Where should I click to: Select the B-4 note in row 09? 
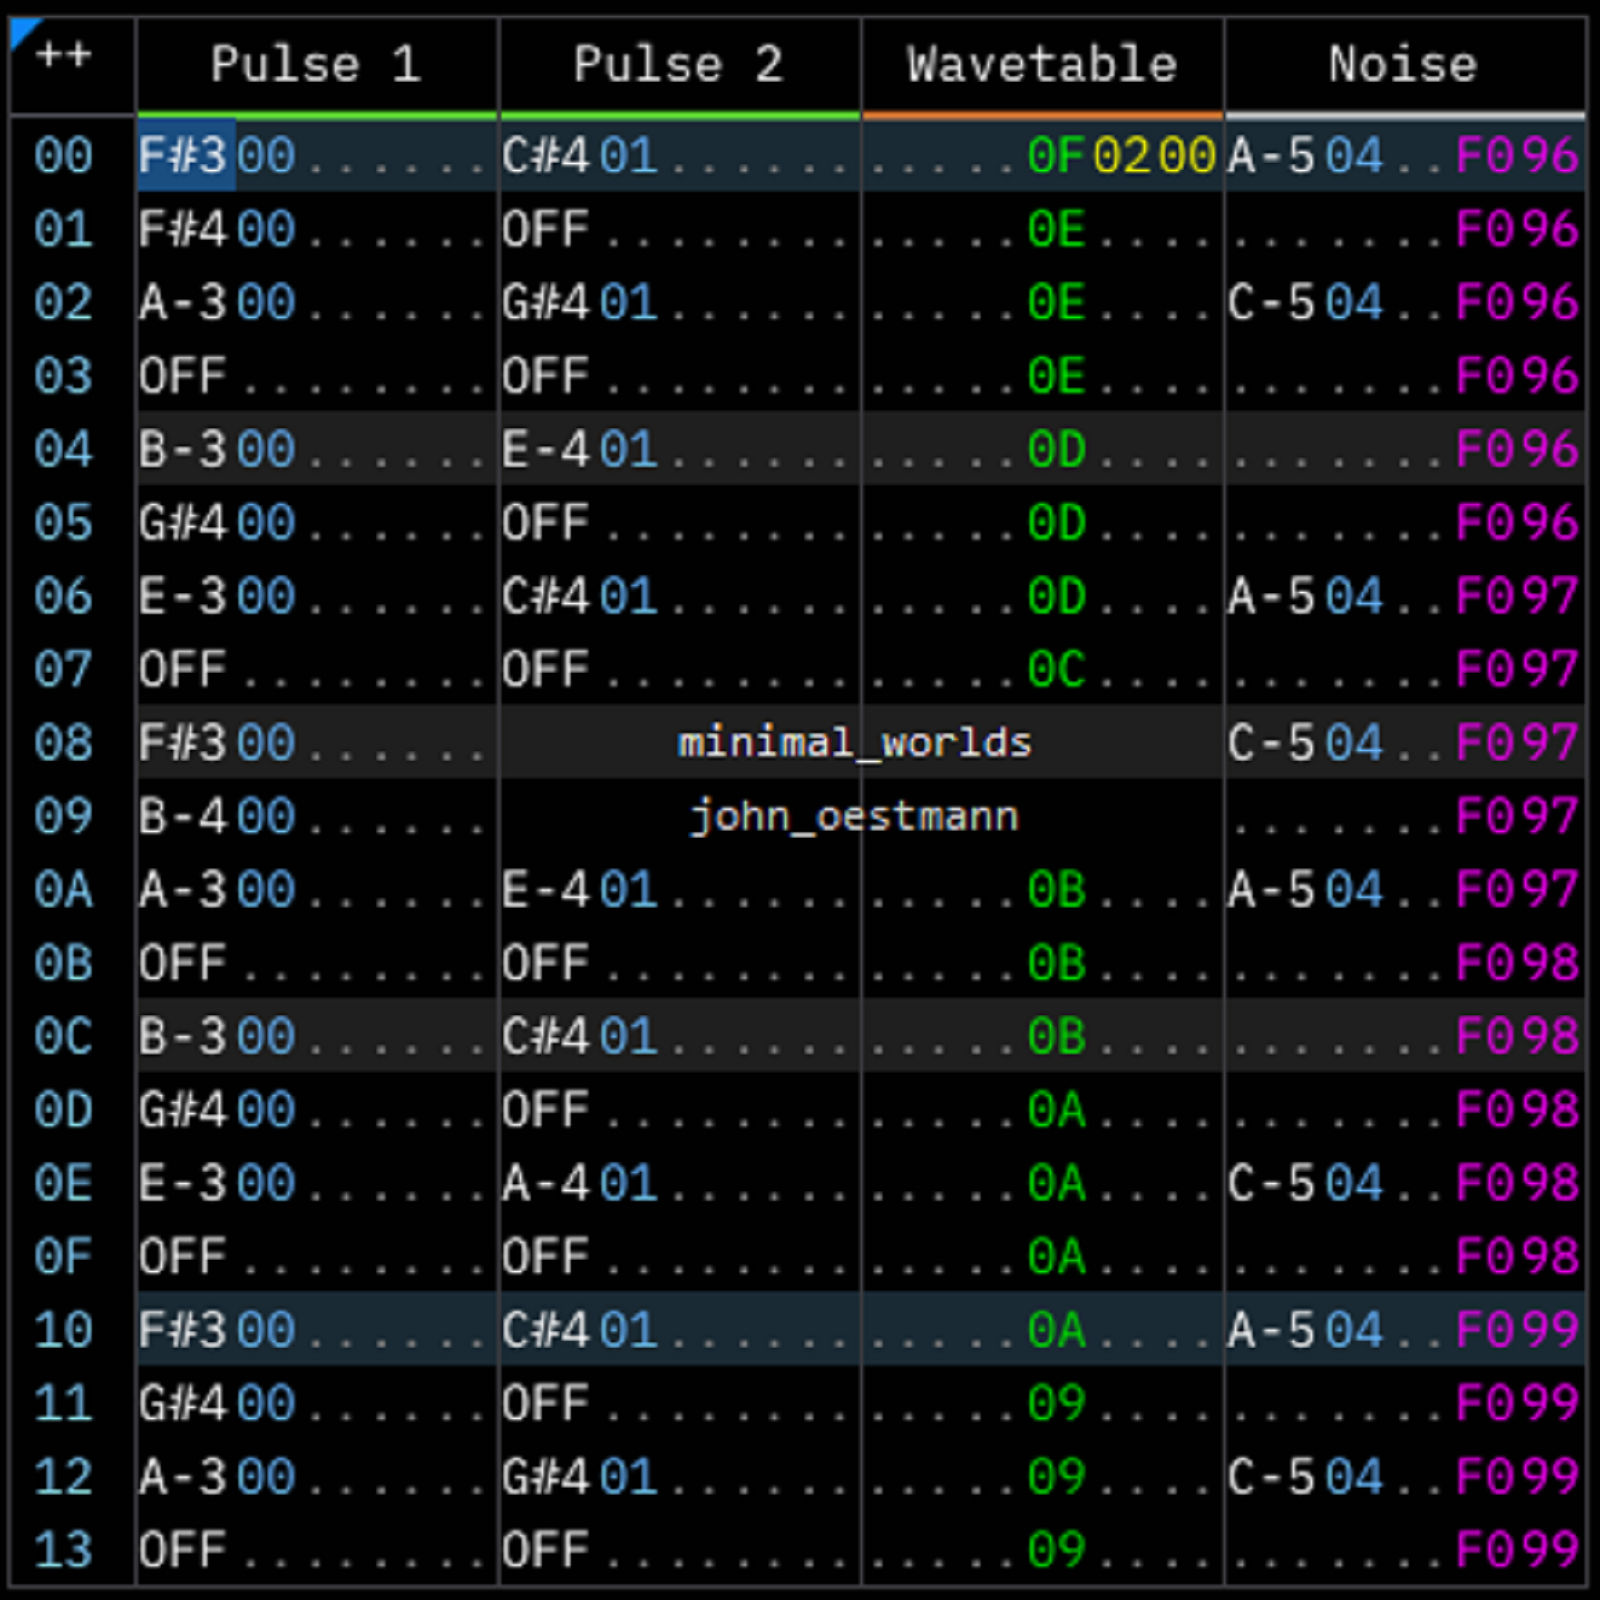(184, 817)
